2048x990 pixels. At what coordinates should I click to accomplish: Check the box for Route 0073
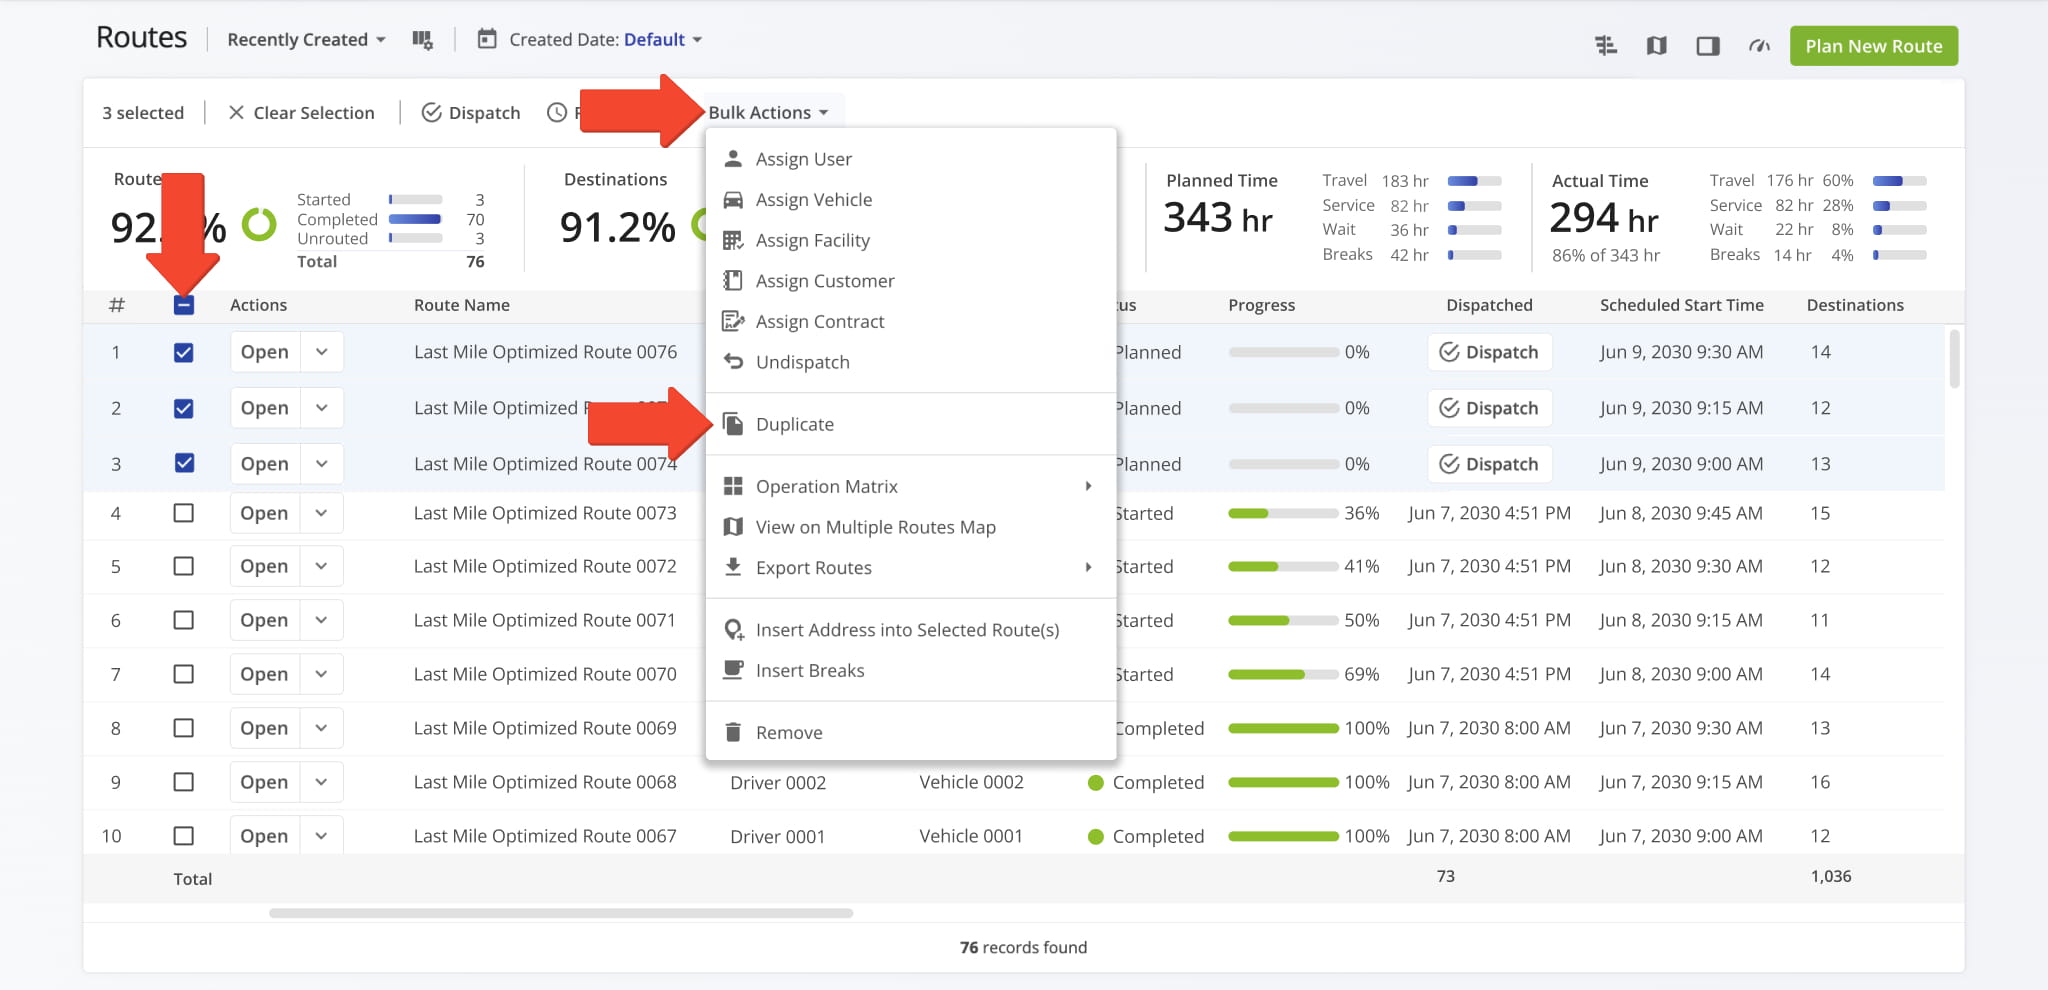pyautogui.click(x=184, y=513)
